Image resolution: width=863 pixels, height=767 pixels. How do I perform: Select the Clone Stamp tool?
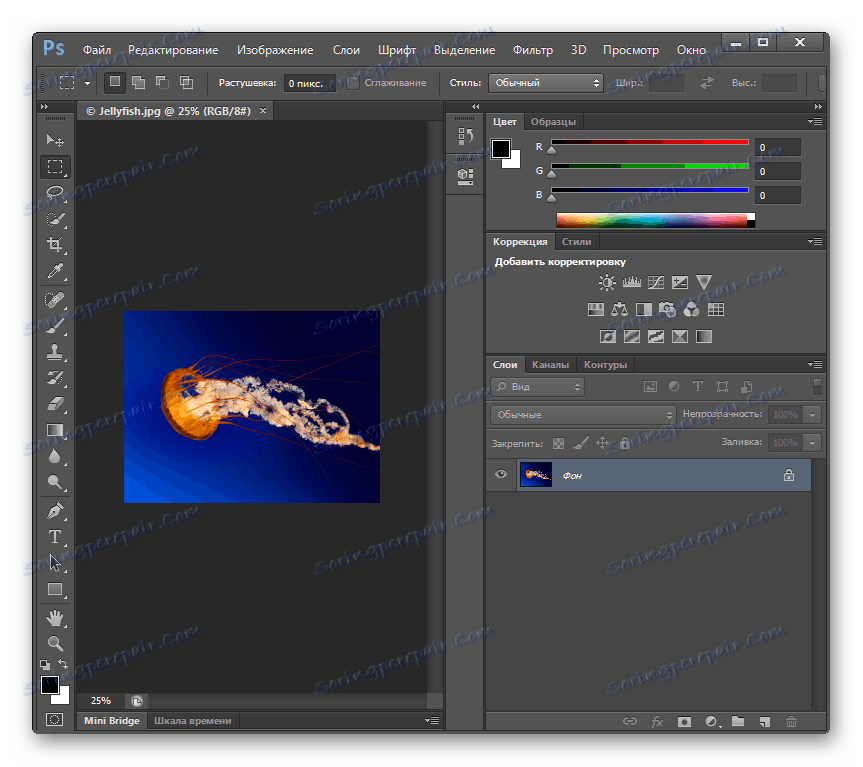point(55,352)
